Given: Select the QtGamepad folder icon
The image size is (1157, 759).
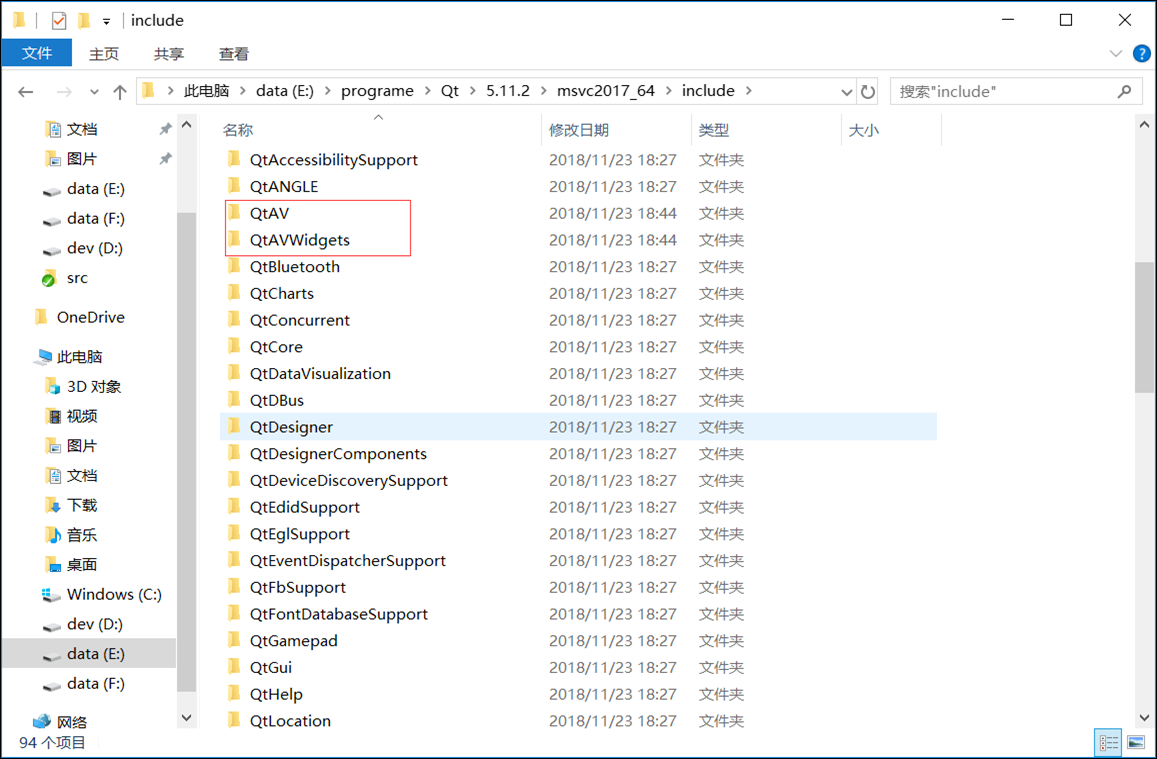Looking at the screenshot, I should pyautogui.click(x=234, y=640).
